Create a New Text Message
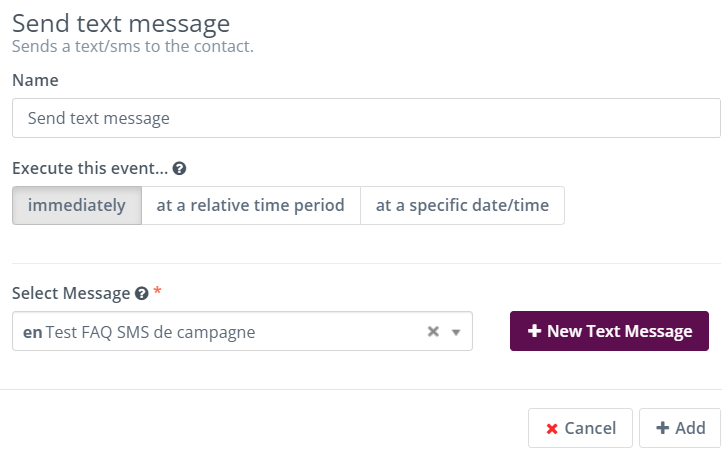The image size is (722, 452). (609, 331)
